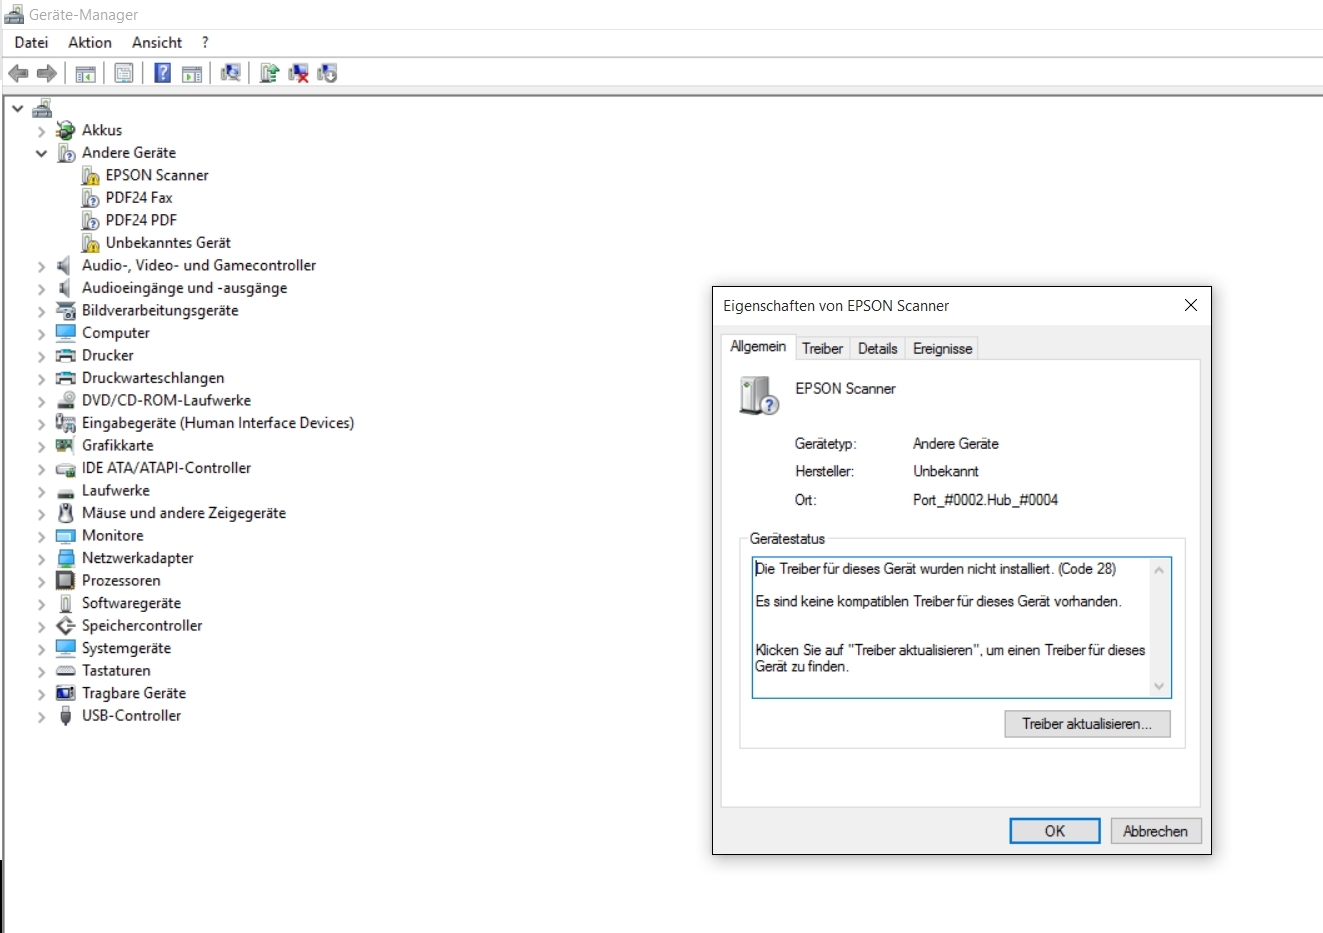1323x933 pixels.
Task: Click the DVD/CD-ROM-Laufwerke disc icon
Action: coord(66,400)
